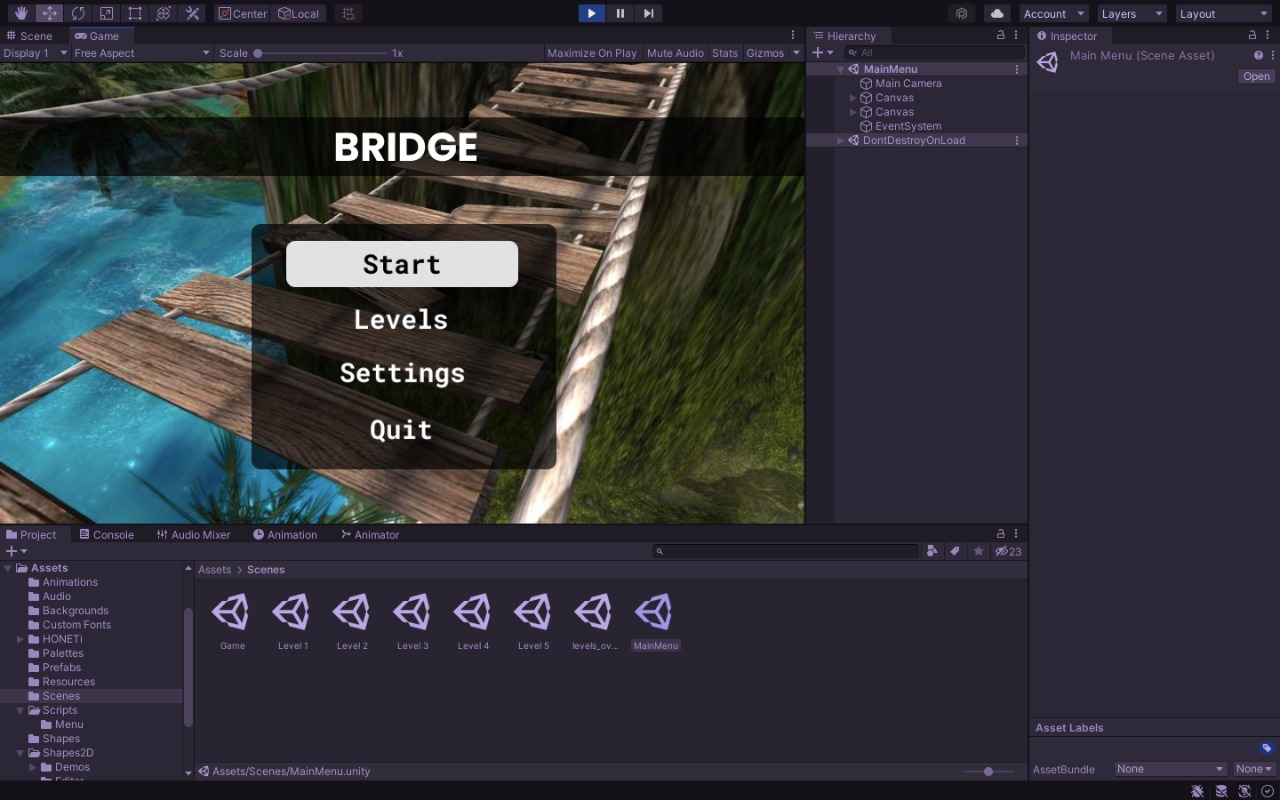Click Quit in the game menu
Screen dimensions: 1280x800
pyautogui.click(x=401, y=429)
